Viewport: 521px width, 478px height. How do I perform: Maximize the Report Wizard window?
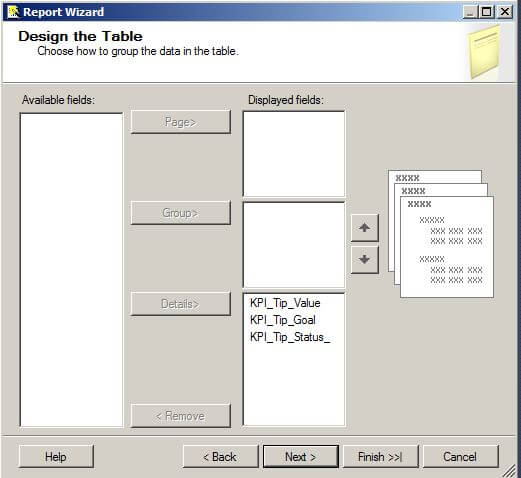coord(487,12)
